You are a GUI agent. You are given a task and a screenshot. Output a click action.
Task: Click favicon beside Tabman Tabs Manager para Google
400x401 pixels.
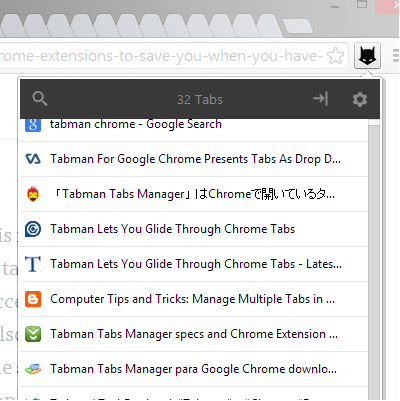coord(33,369)
